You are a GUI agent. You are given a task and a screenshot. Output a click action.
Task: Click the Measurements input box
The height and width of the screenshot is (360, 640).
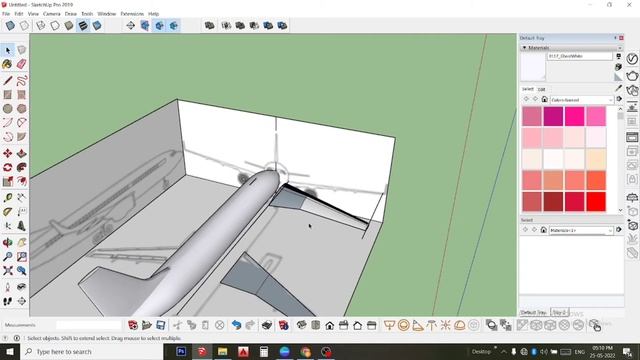(89, 325)
